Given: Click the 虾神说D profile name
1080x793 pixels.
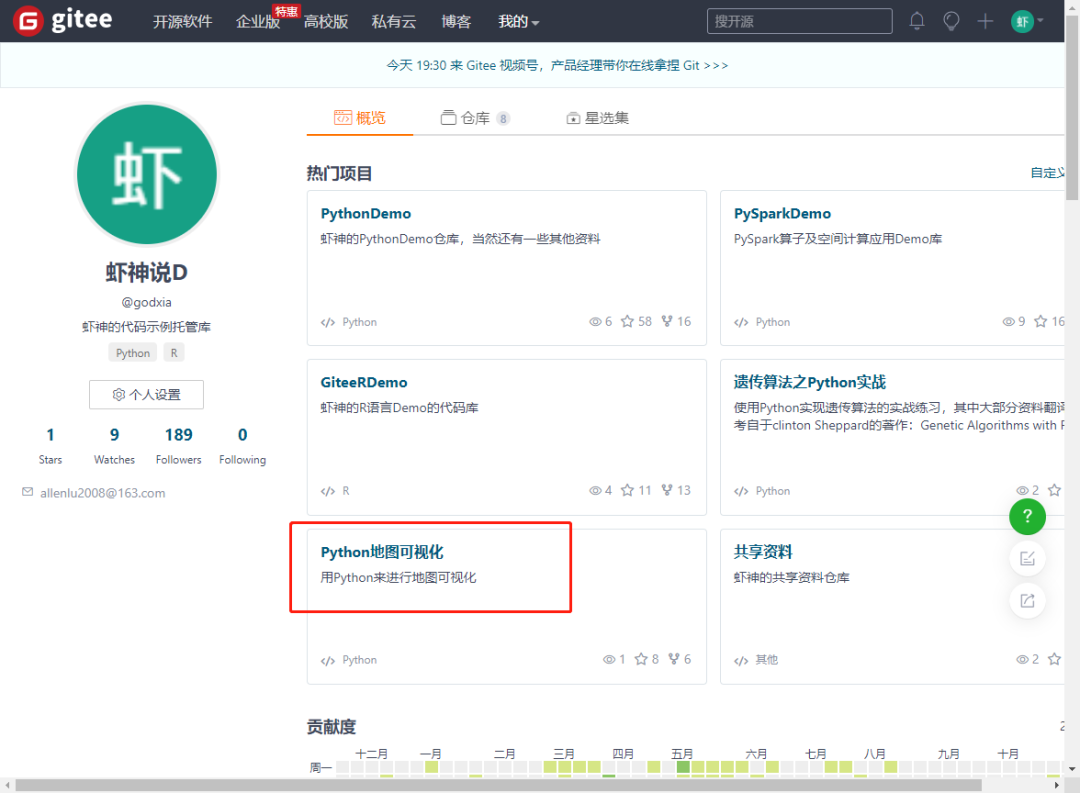Looking at the screenshot, I should (147, 273).
